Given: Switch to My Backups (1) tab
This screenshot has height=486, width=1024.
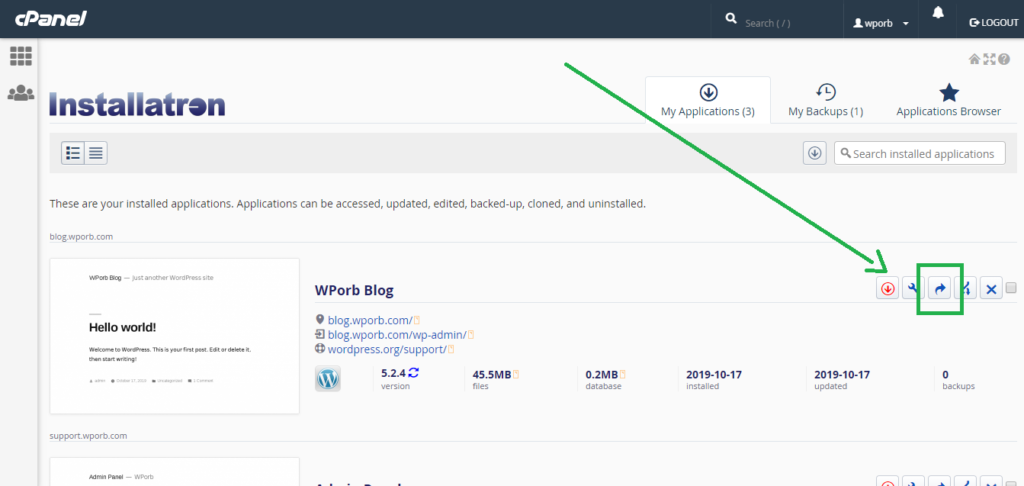Looking at the screenshot, I should pos(825,100).
